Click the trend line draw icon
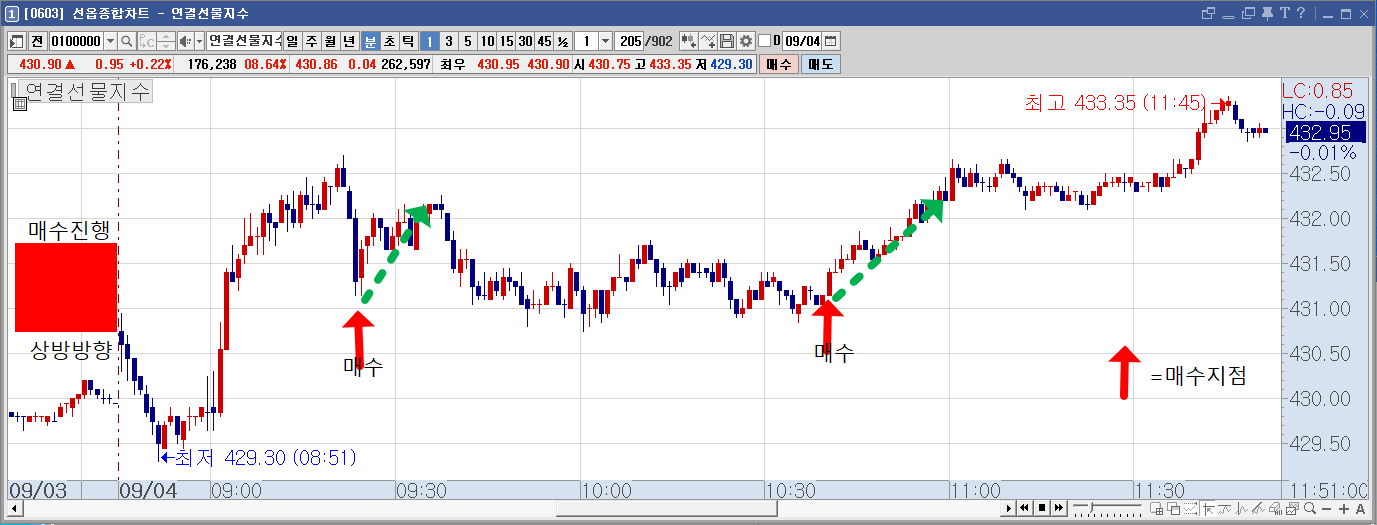This screenshot has height=525, width=1377. (x=1258, y=508)
